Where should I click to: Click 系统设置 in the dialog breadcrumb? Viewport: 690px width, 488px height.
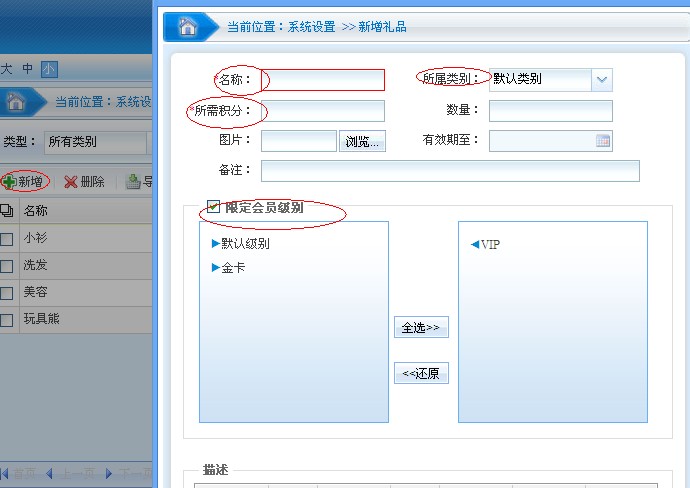click(x=312, y=27)
